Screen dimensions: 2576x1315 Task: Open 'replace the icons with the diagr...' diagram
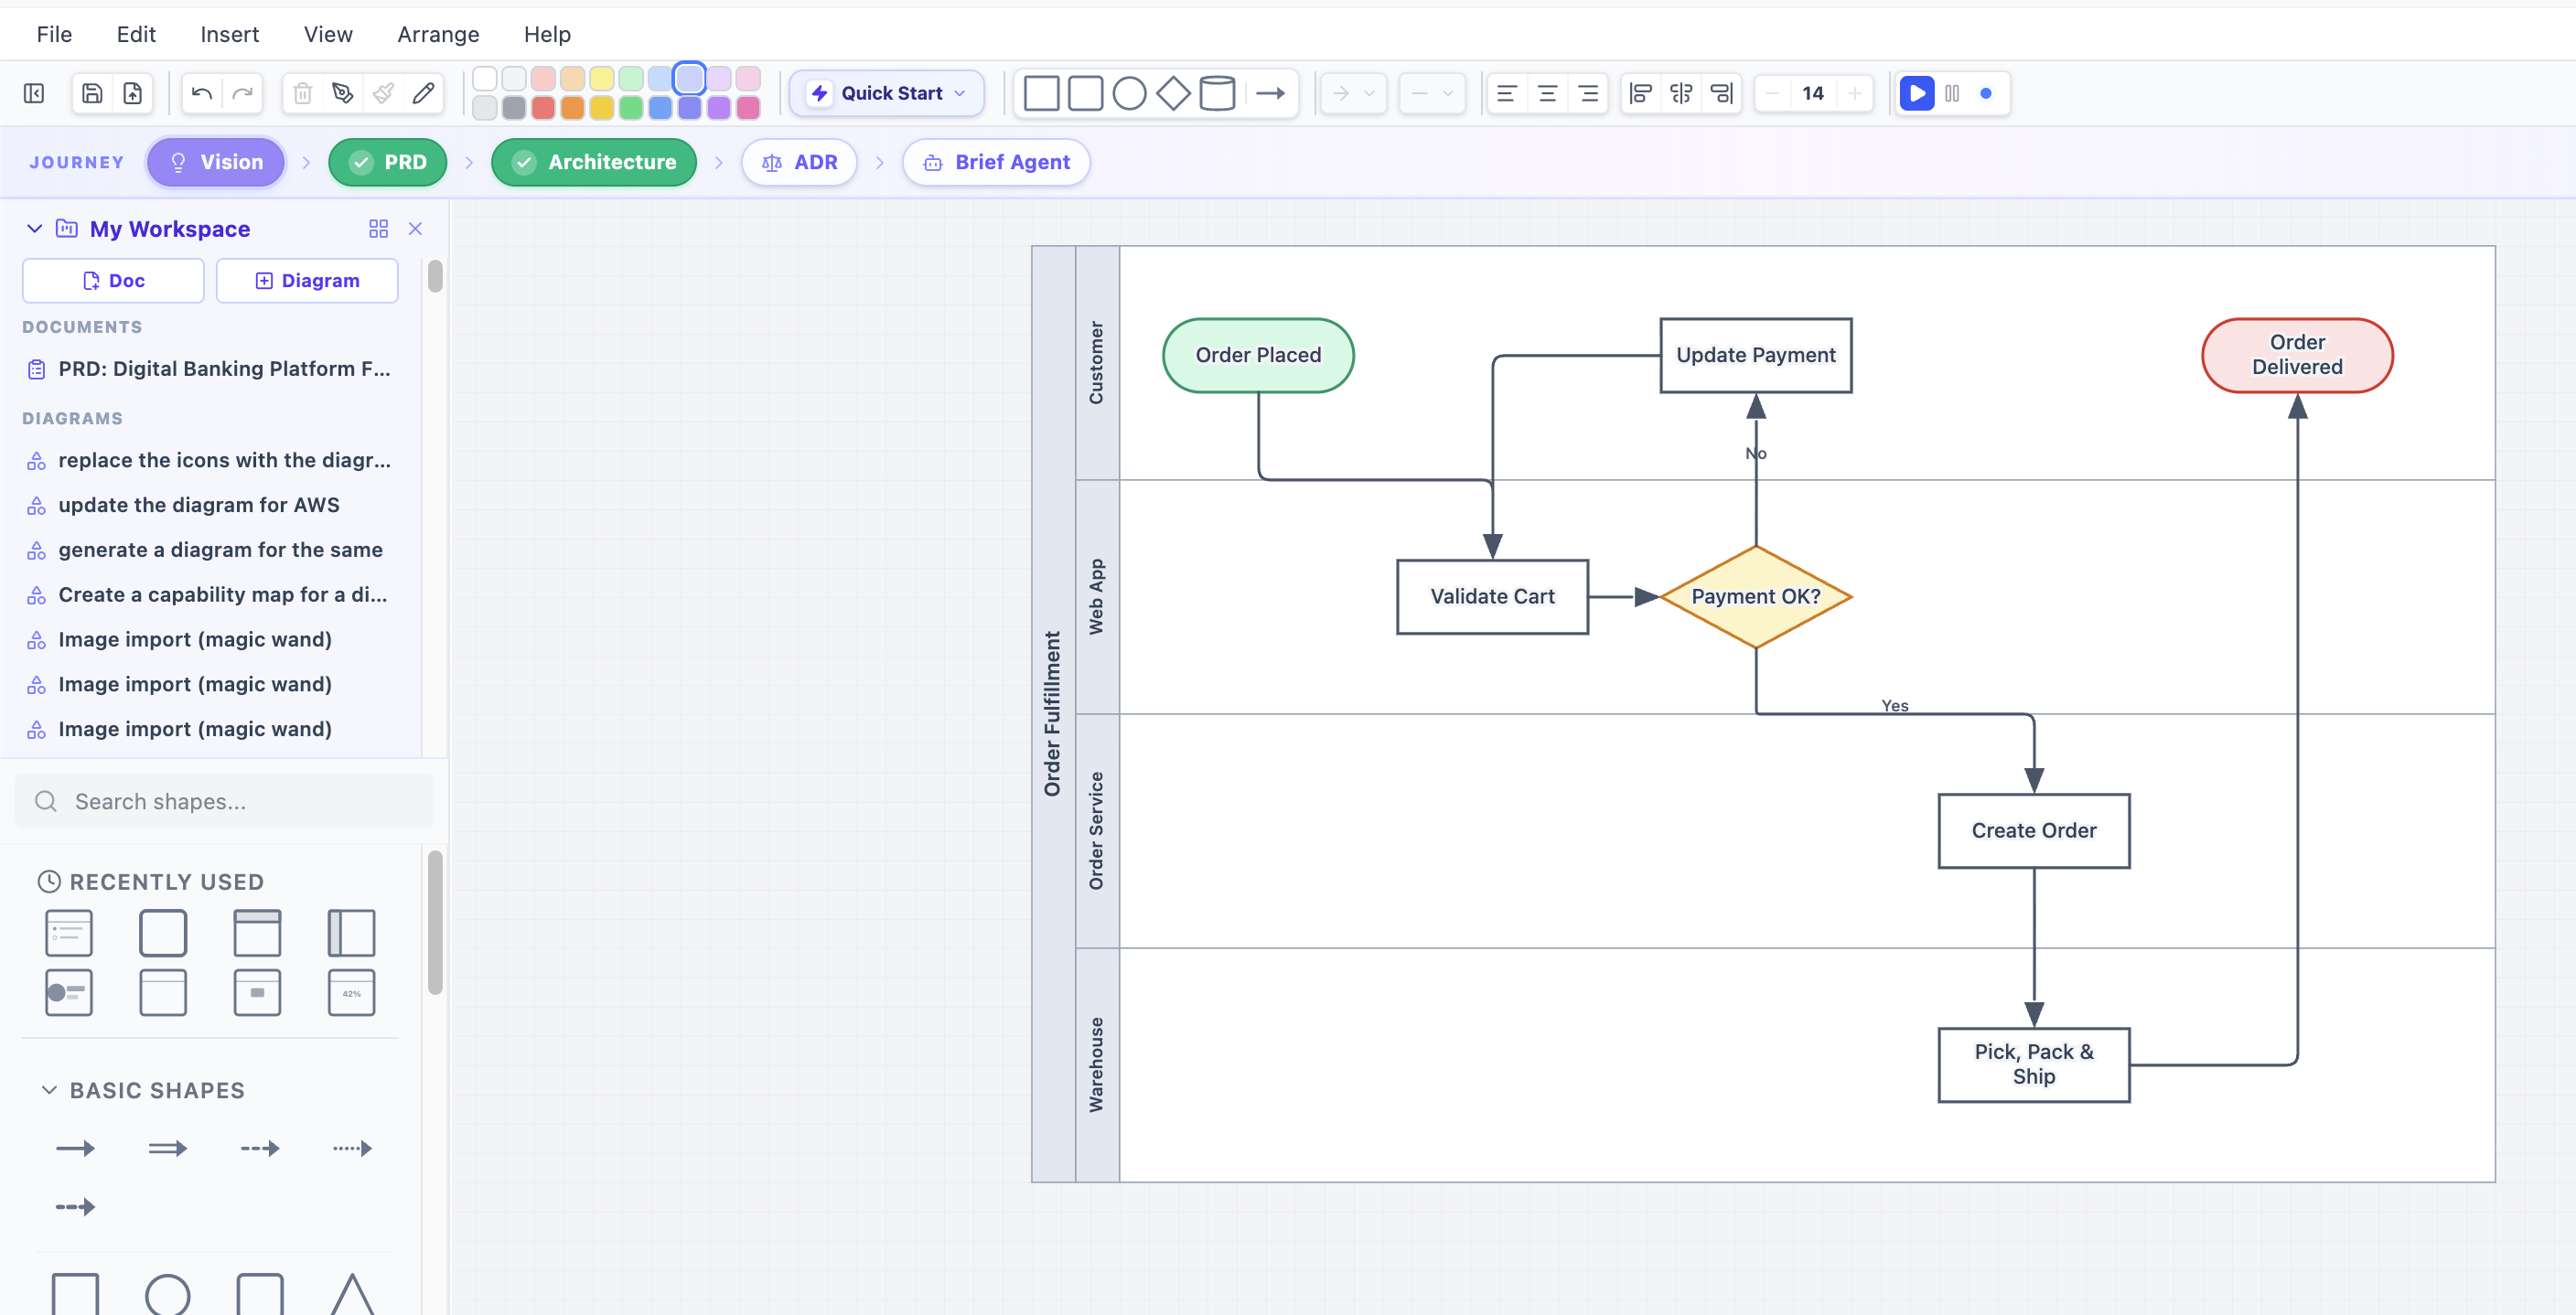(x=210, y=460)
